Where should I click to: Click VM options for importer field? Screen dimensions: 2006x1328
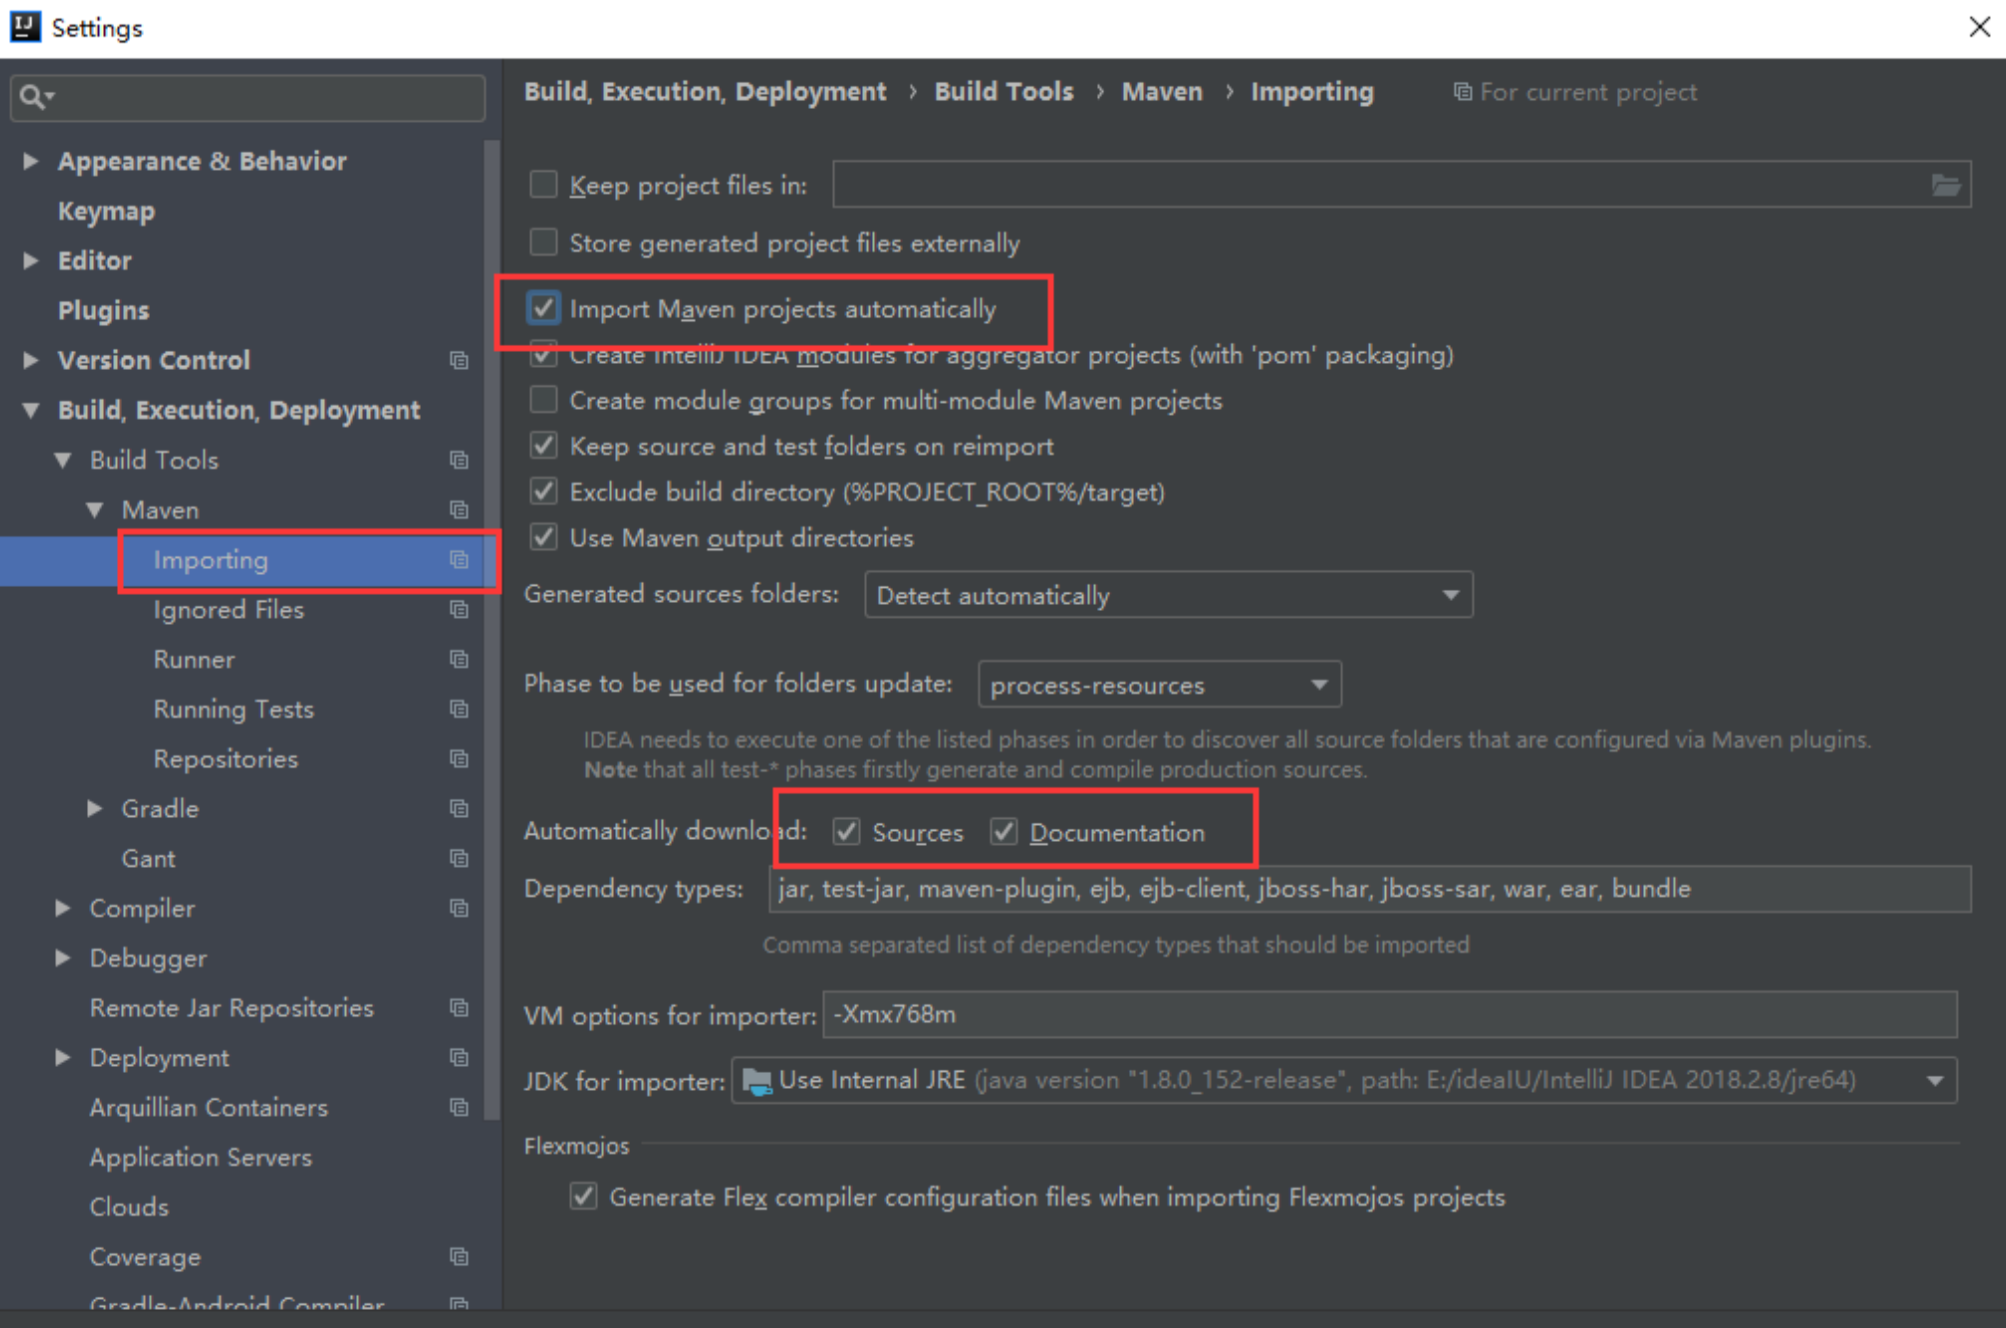(1389, 1014)
